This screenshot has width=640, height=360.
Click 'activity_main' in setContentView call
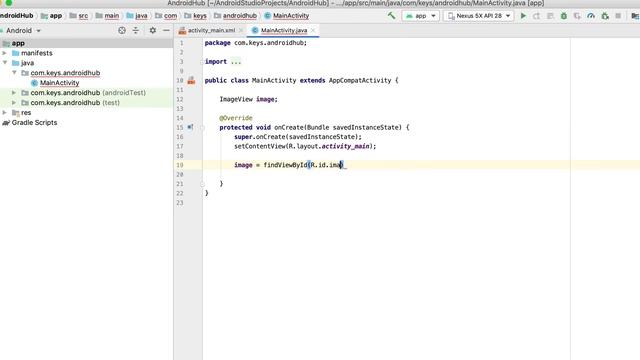pyautogui.click(x=346, y=146)
